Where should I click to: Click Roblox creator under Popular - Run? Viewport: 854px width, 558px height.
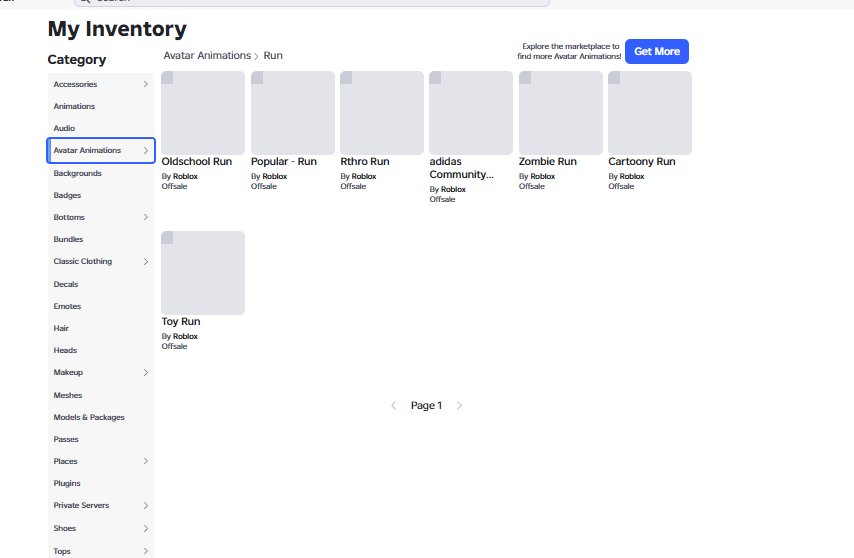pyautogui.click(x=274, y=176)
